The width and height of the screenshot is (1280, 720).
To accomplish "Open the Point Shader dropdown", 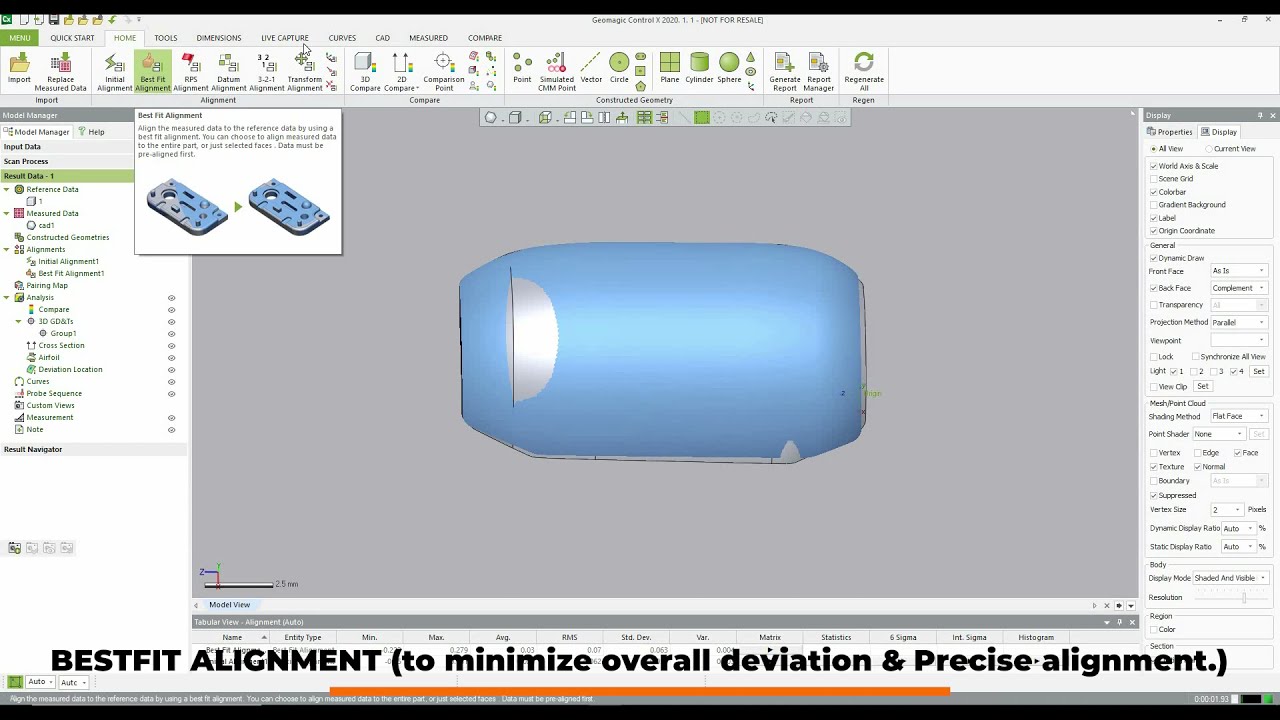I will click(x=1219, y=434).
